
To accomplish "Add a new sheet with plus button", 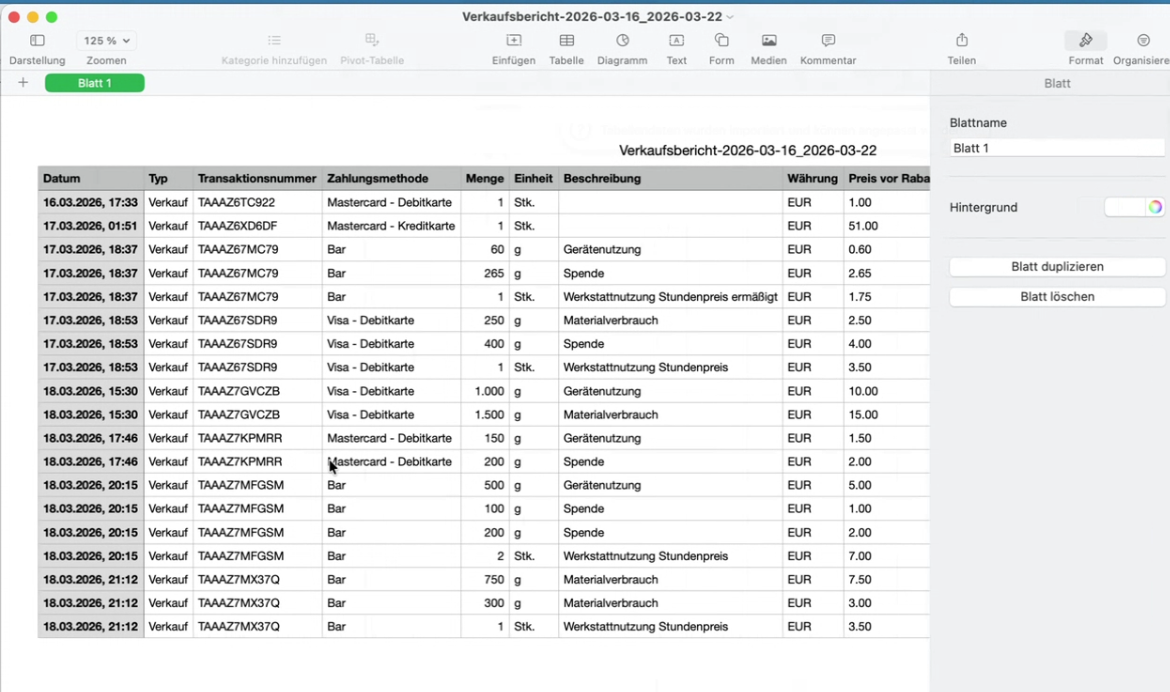I will click(x=23, y=83).
